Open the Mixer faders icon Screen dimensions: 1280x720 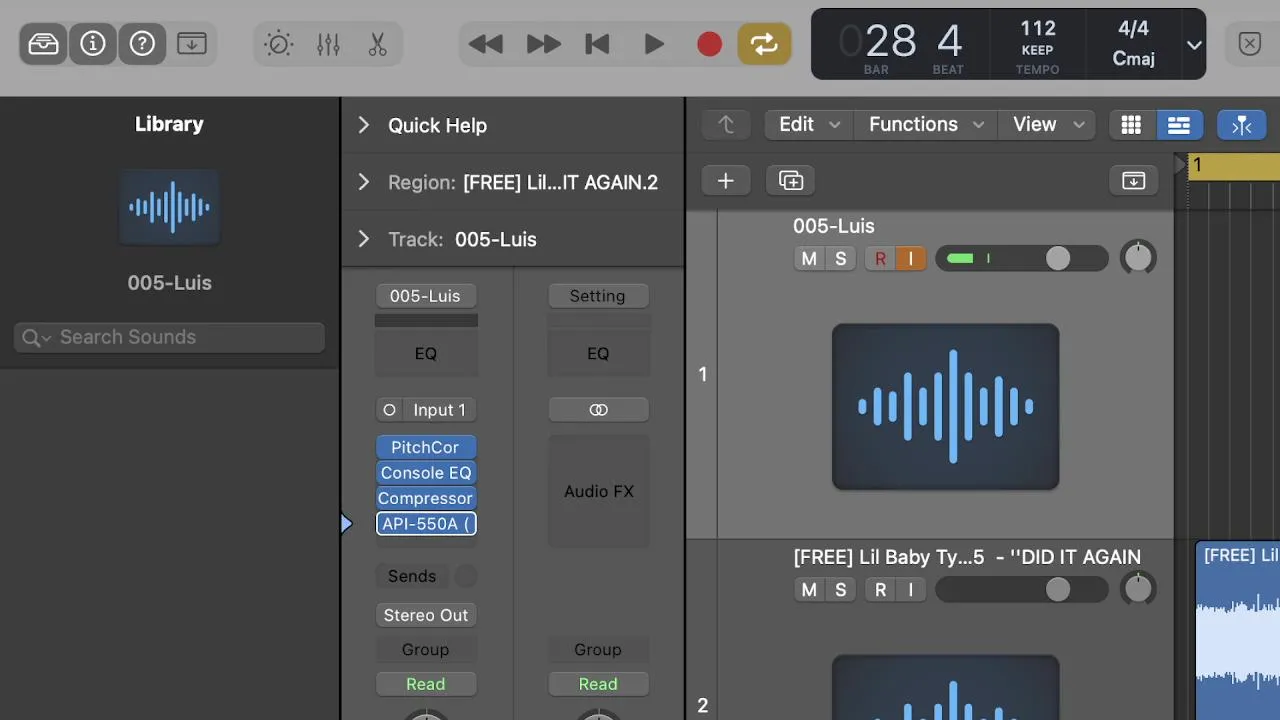point(328,44)
